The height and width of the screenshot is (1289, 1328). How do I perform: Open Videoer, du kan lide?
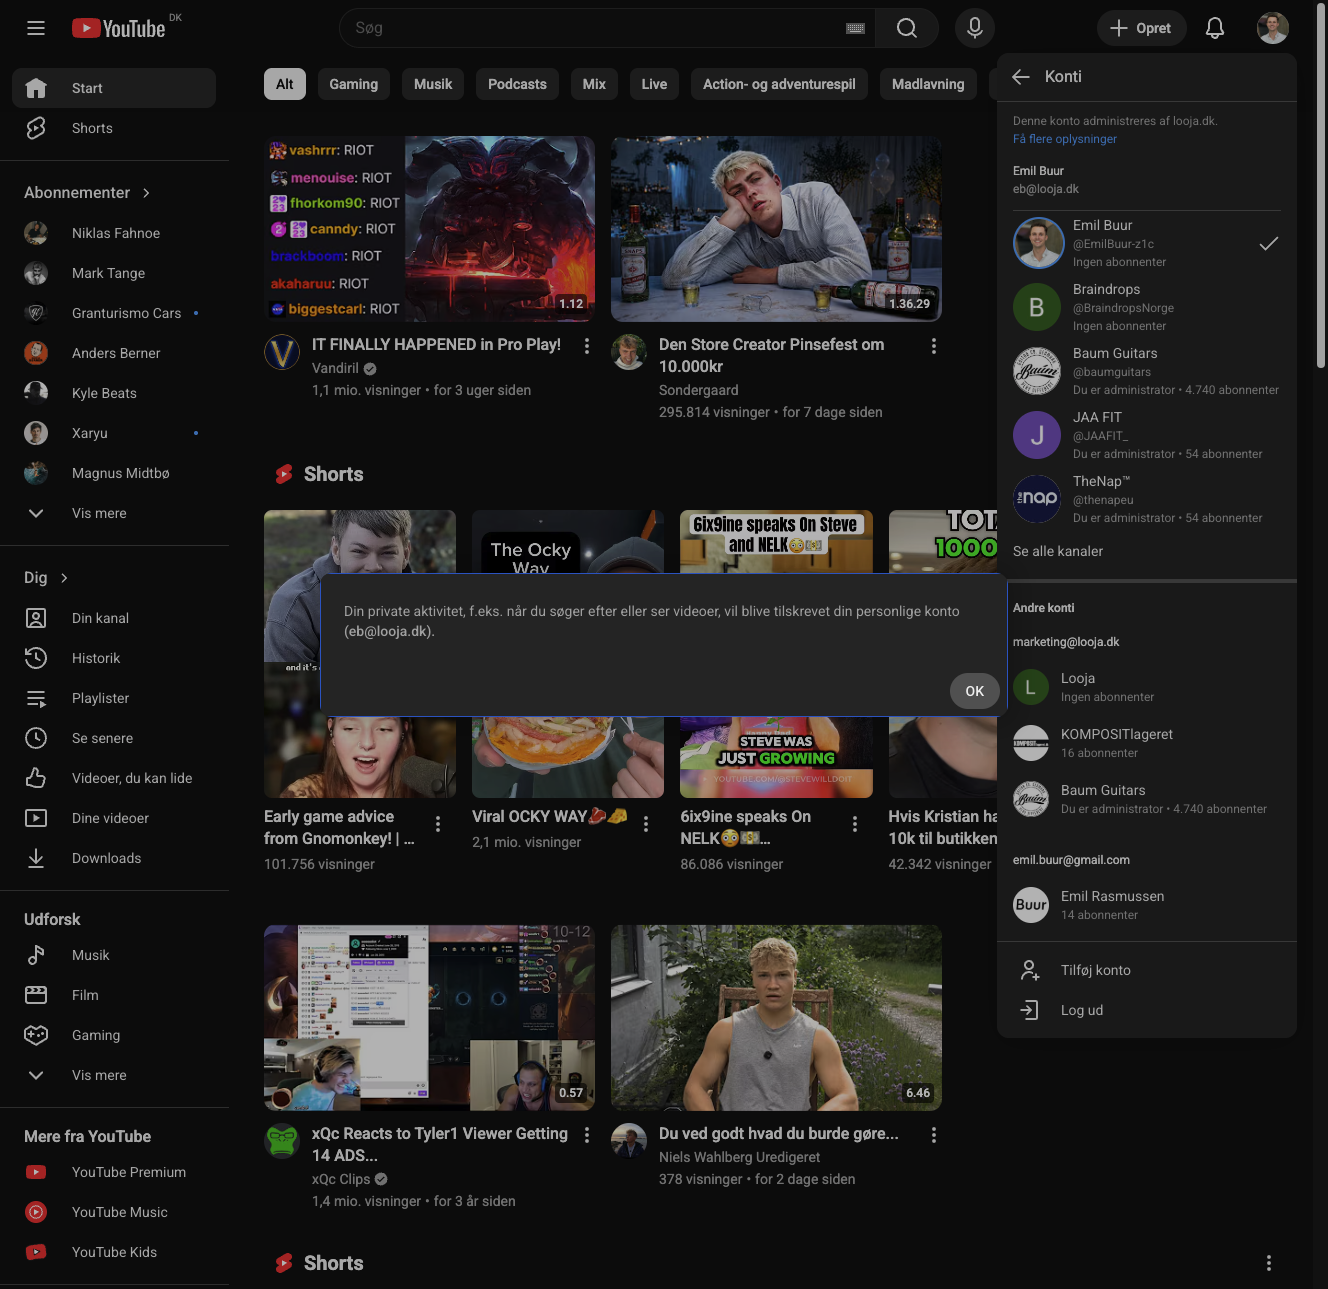(114, 778)
